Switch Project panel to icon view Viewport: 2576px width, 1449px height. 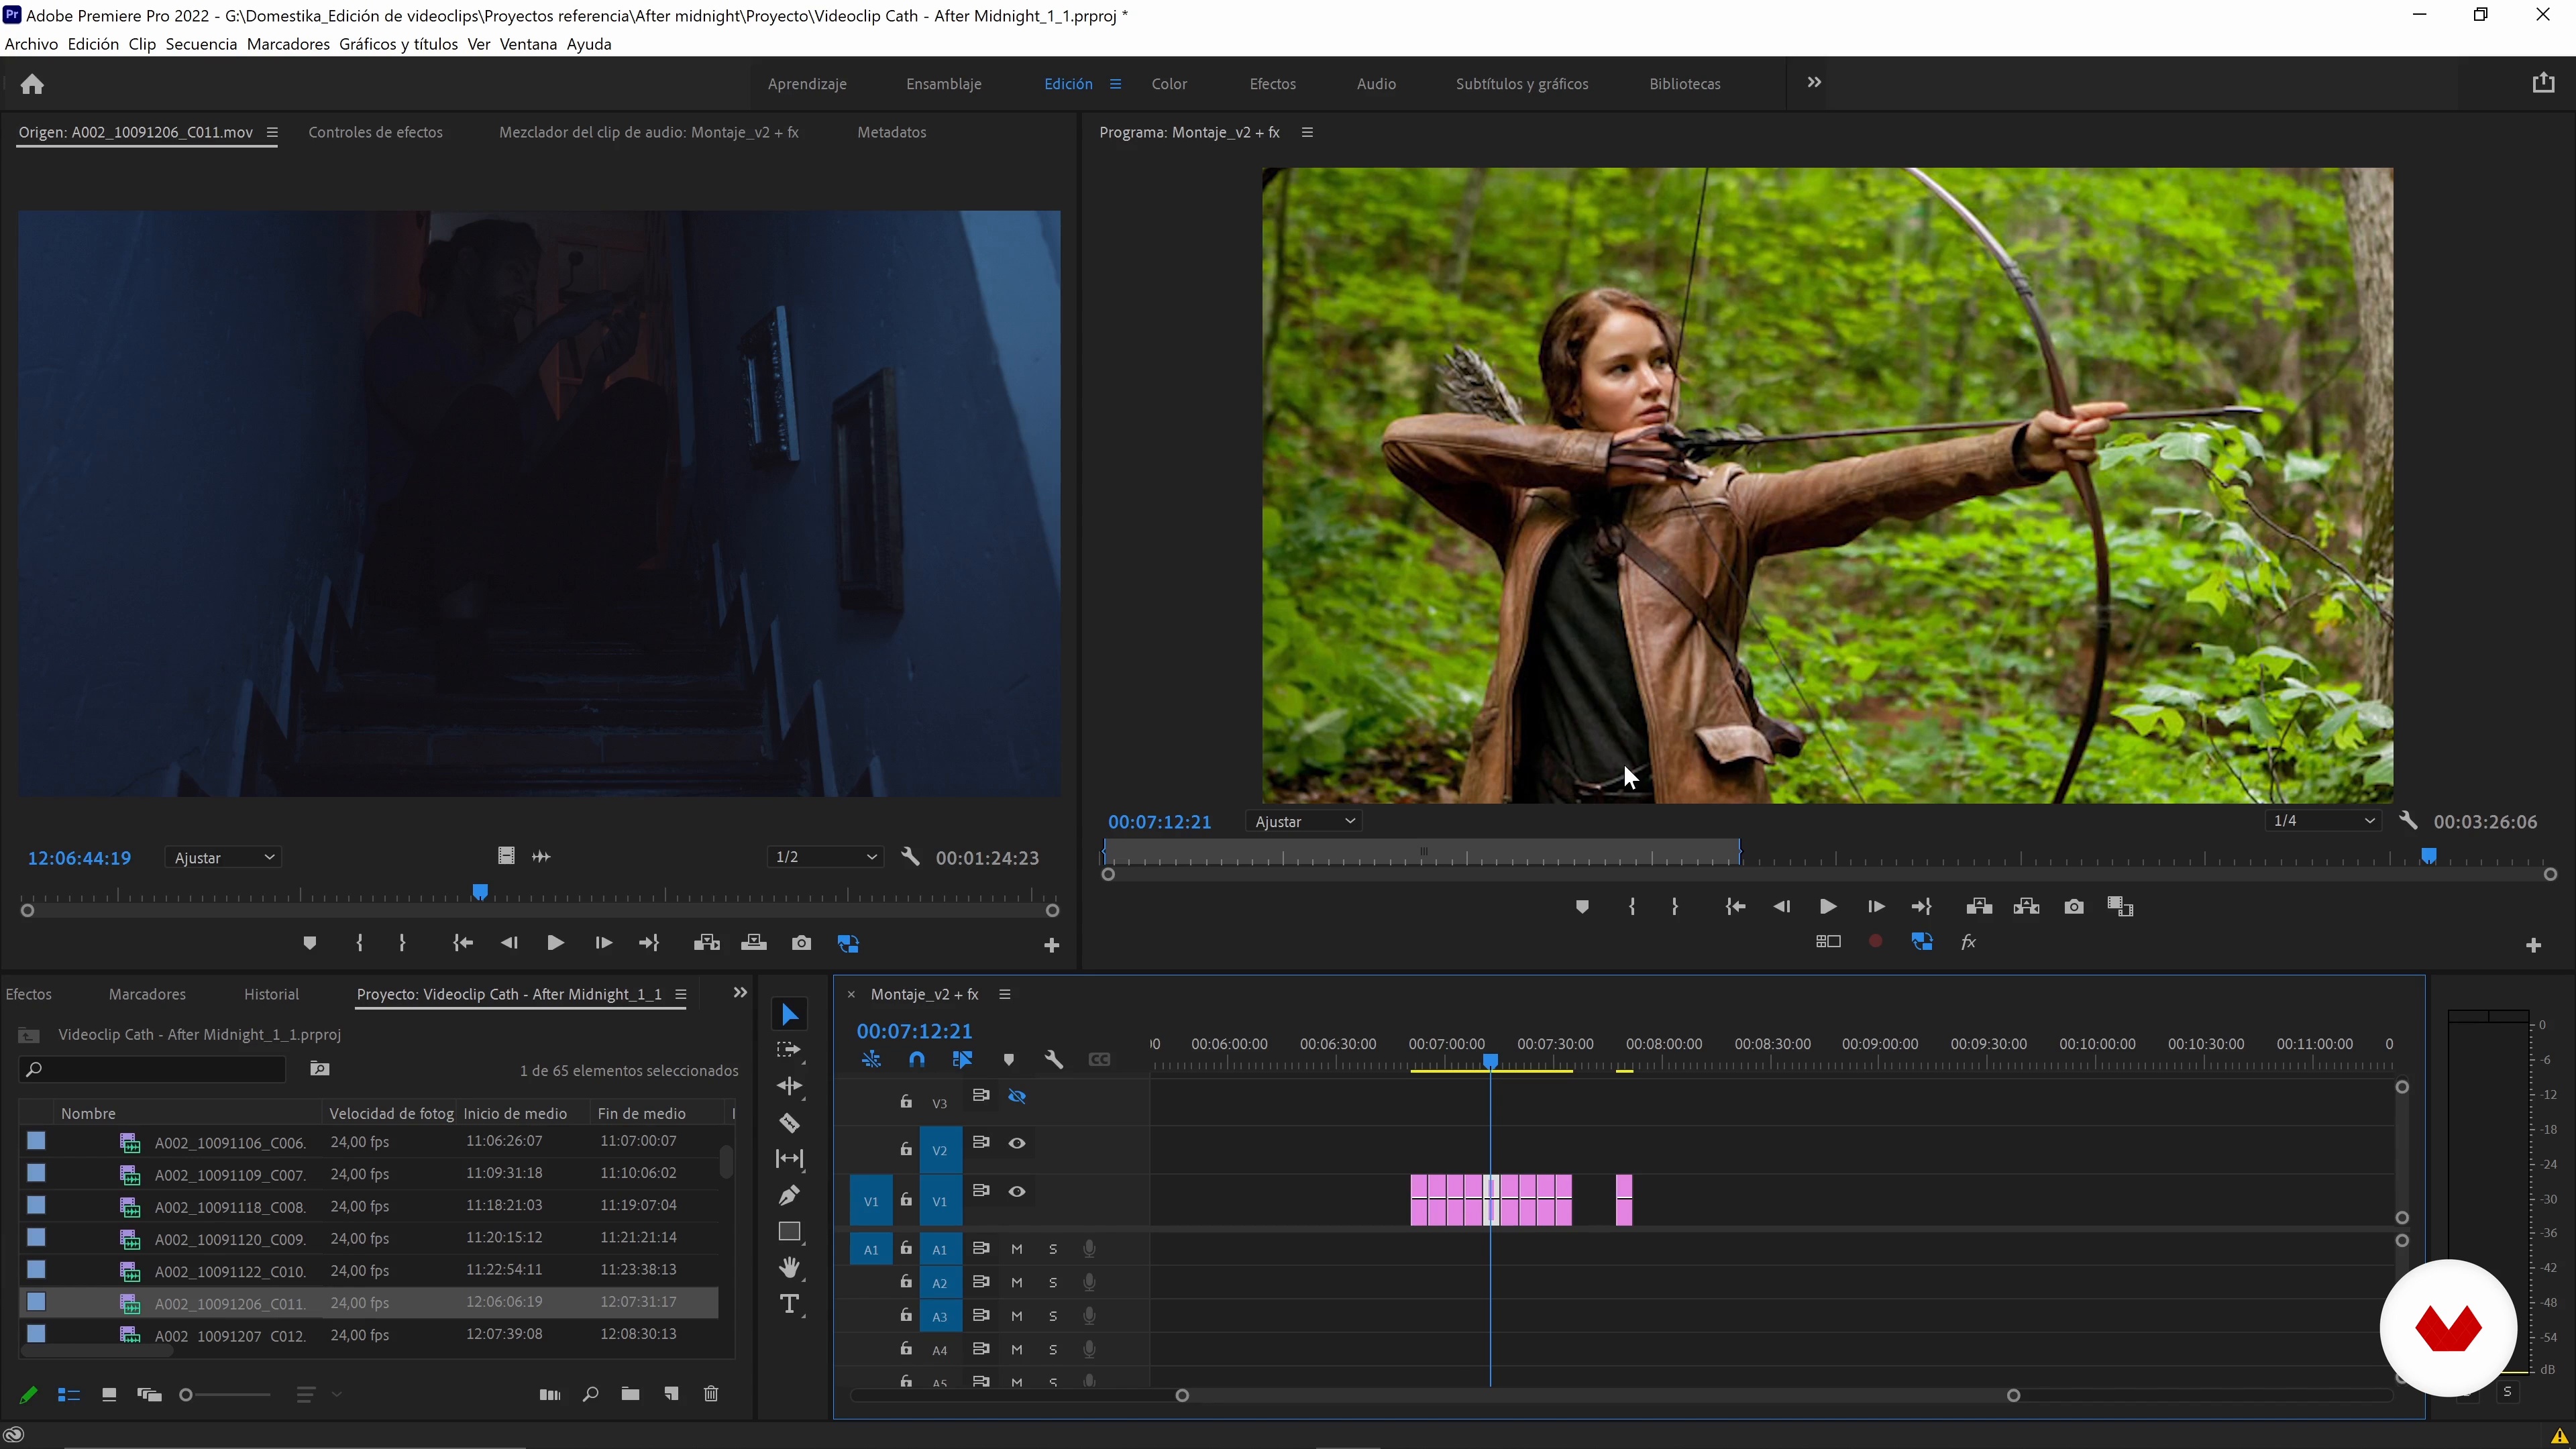109,1395
